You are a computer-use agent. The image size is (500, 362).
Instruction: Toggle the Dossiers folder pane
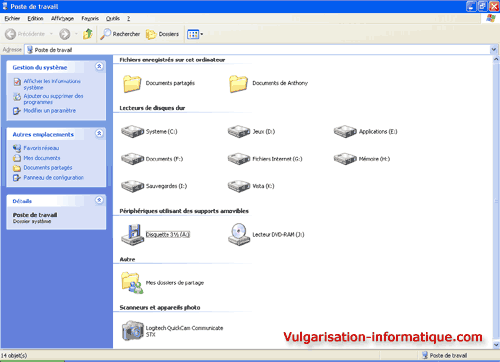162,34
